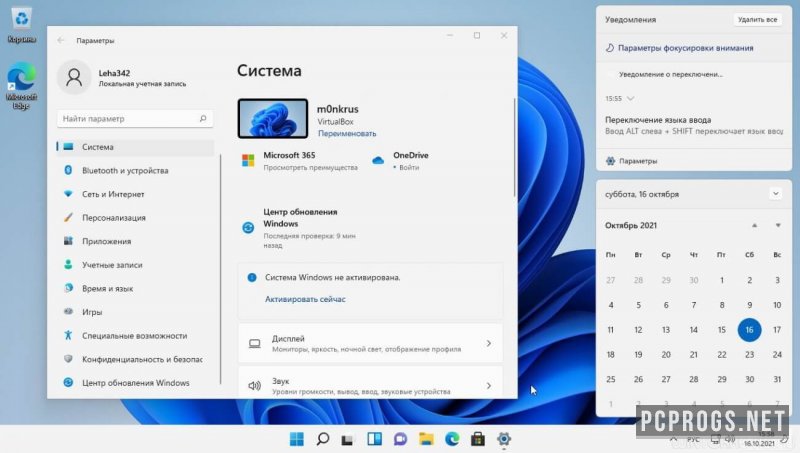Collapse the calendar with chevron beside date
This screenshot has width=800, height=453.
pos(776,194)
